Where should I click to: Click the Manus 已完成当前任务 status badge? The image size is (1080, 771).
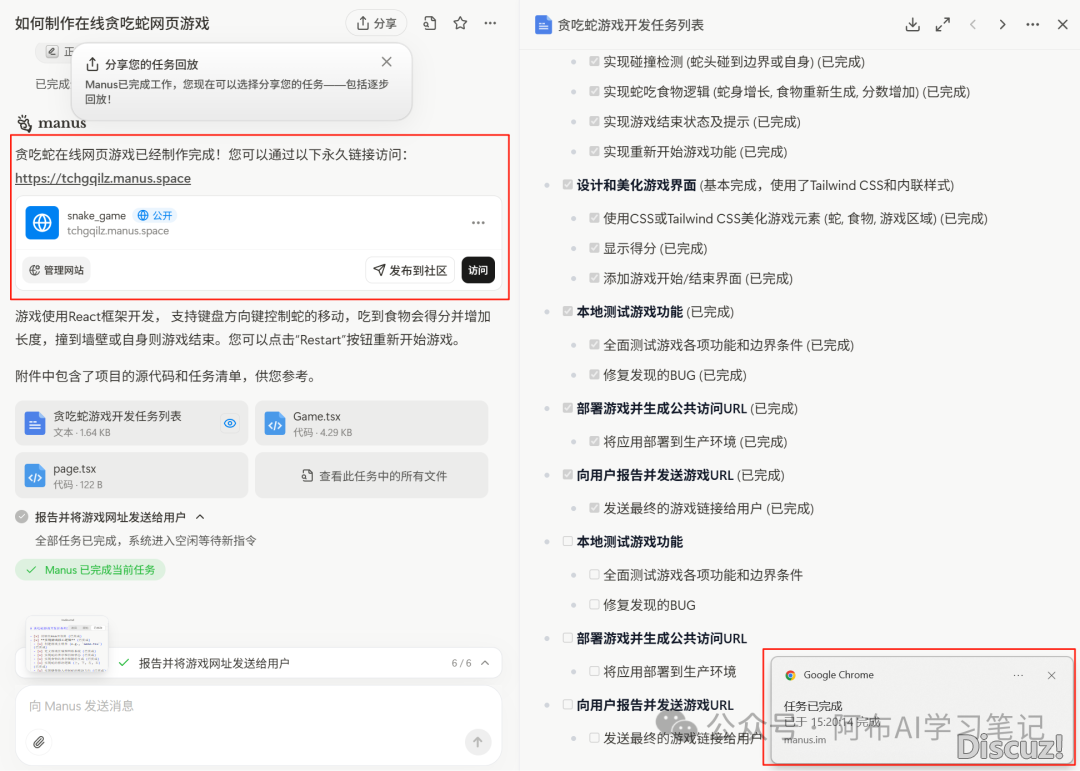[x=90, y=570]
